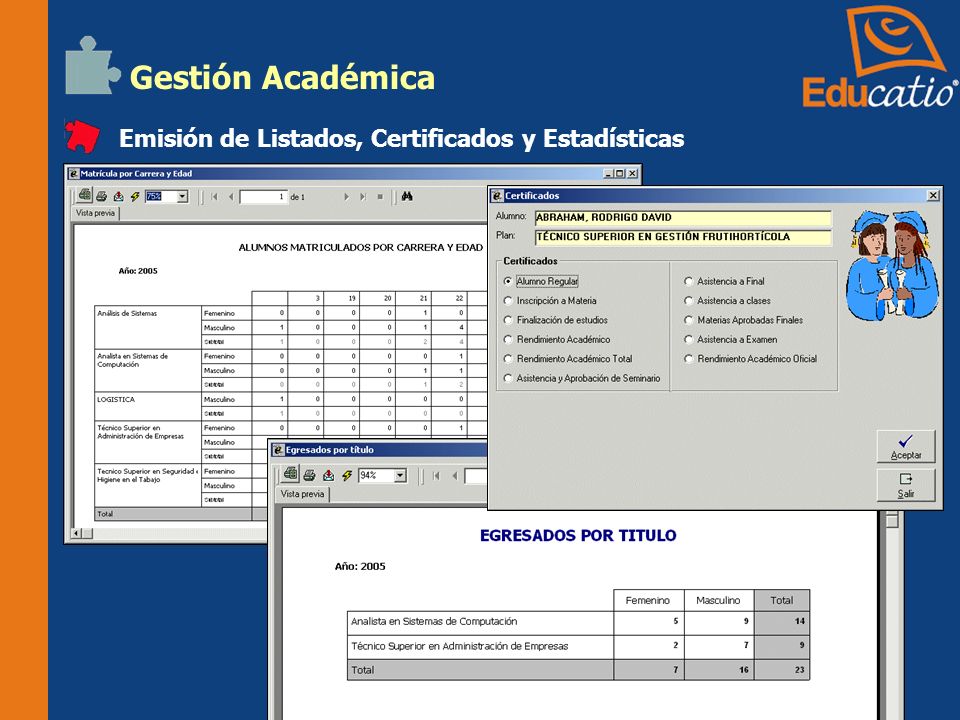Go to previous page in Egresados por título

[x=455, y=476]
